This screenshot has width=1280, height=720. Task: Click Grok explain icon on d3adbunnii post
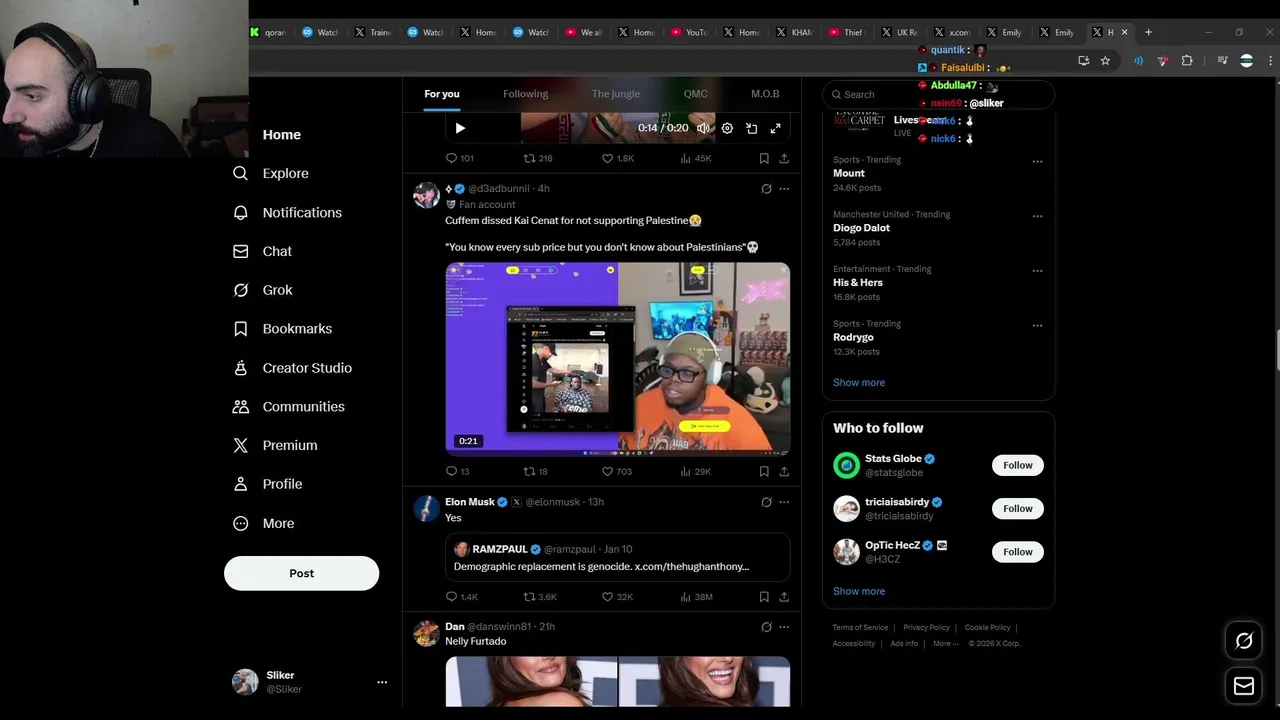[766, 188]
